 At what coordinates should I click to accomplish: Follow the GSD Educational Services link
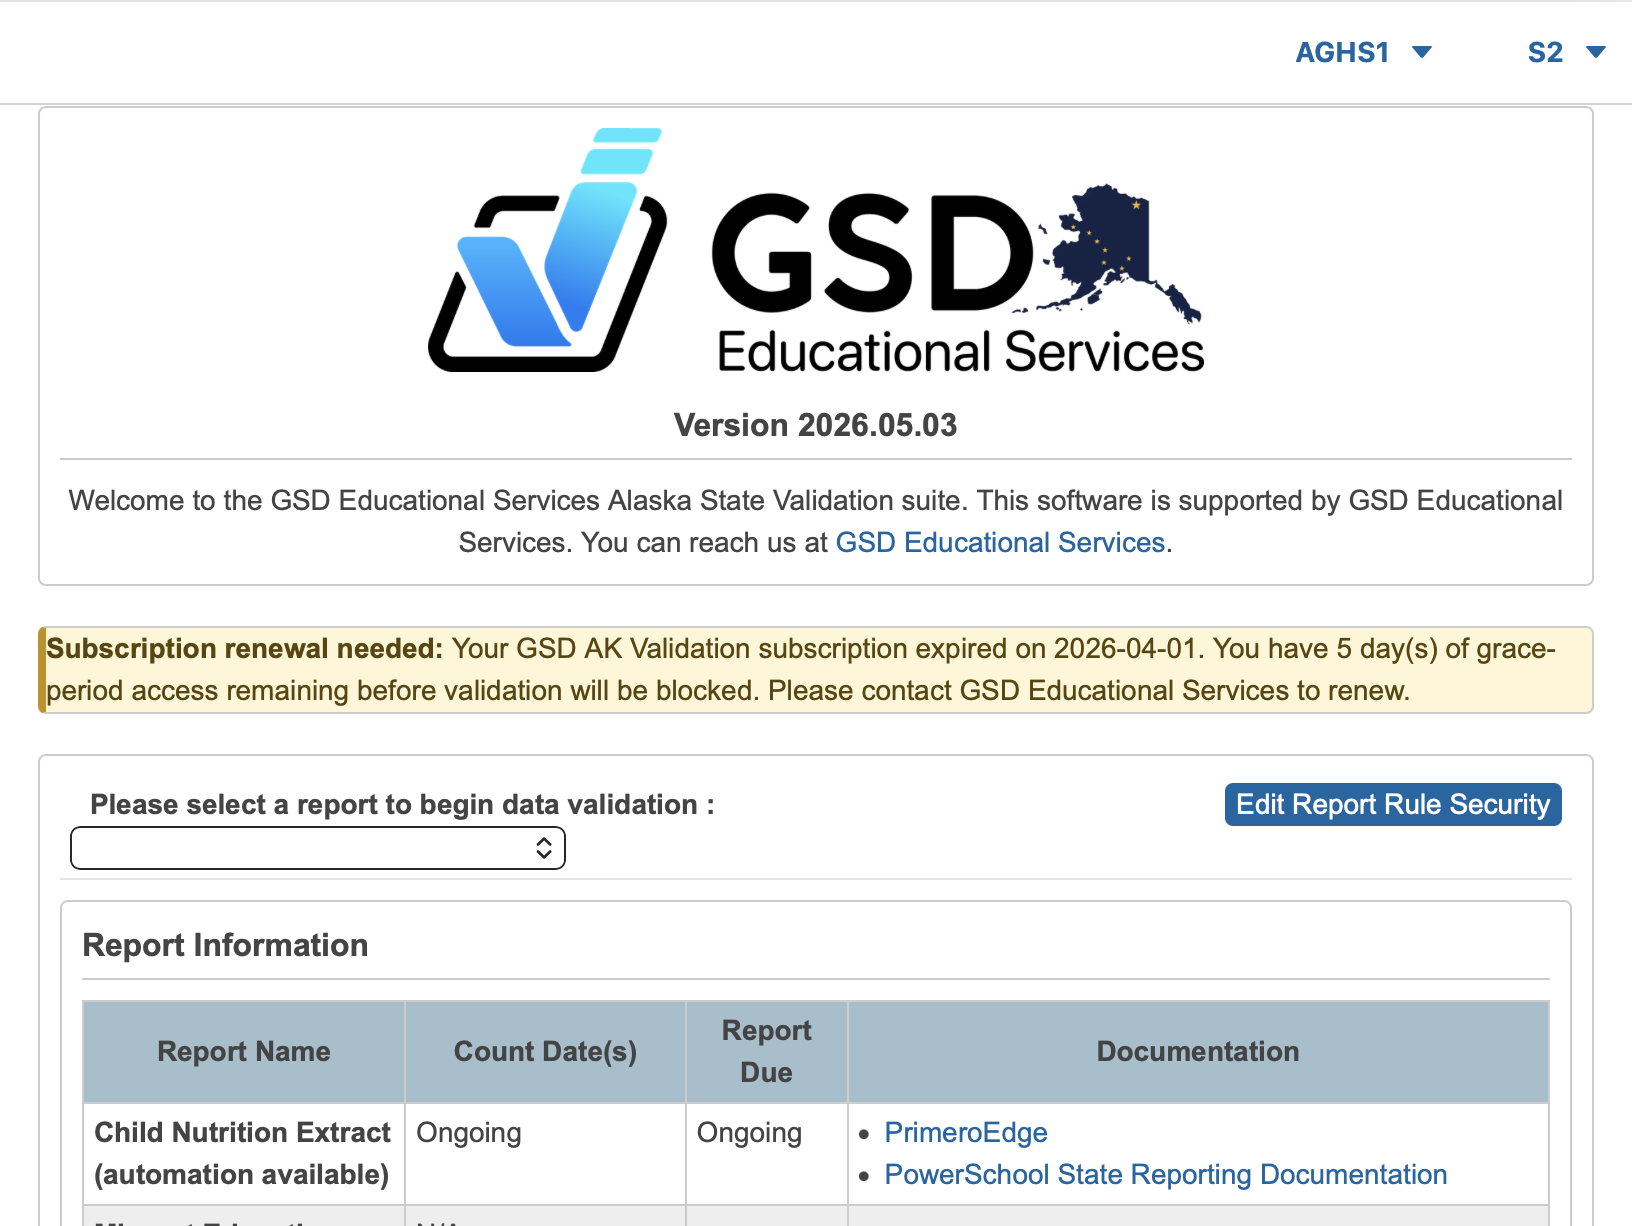tap(1000, 542)
